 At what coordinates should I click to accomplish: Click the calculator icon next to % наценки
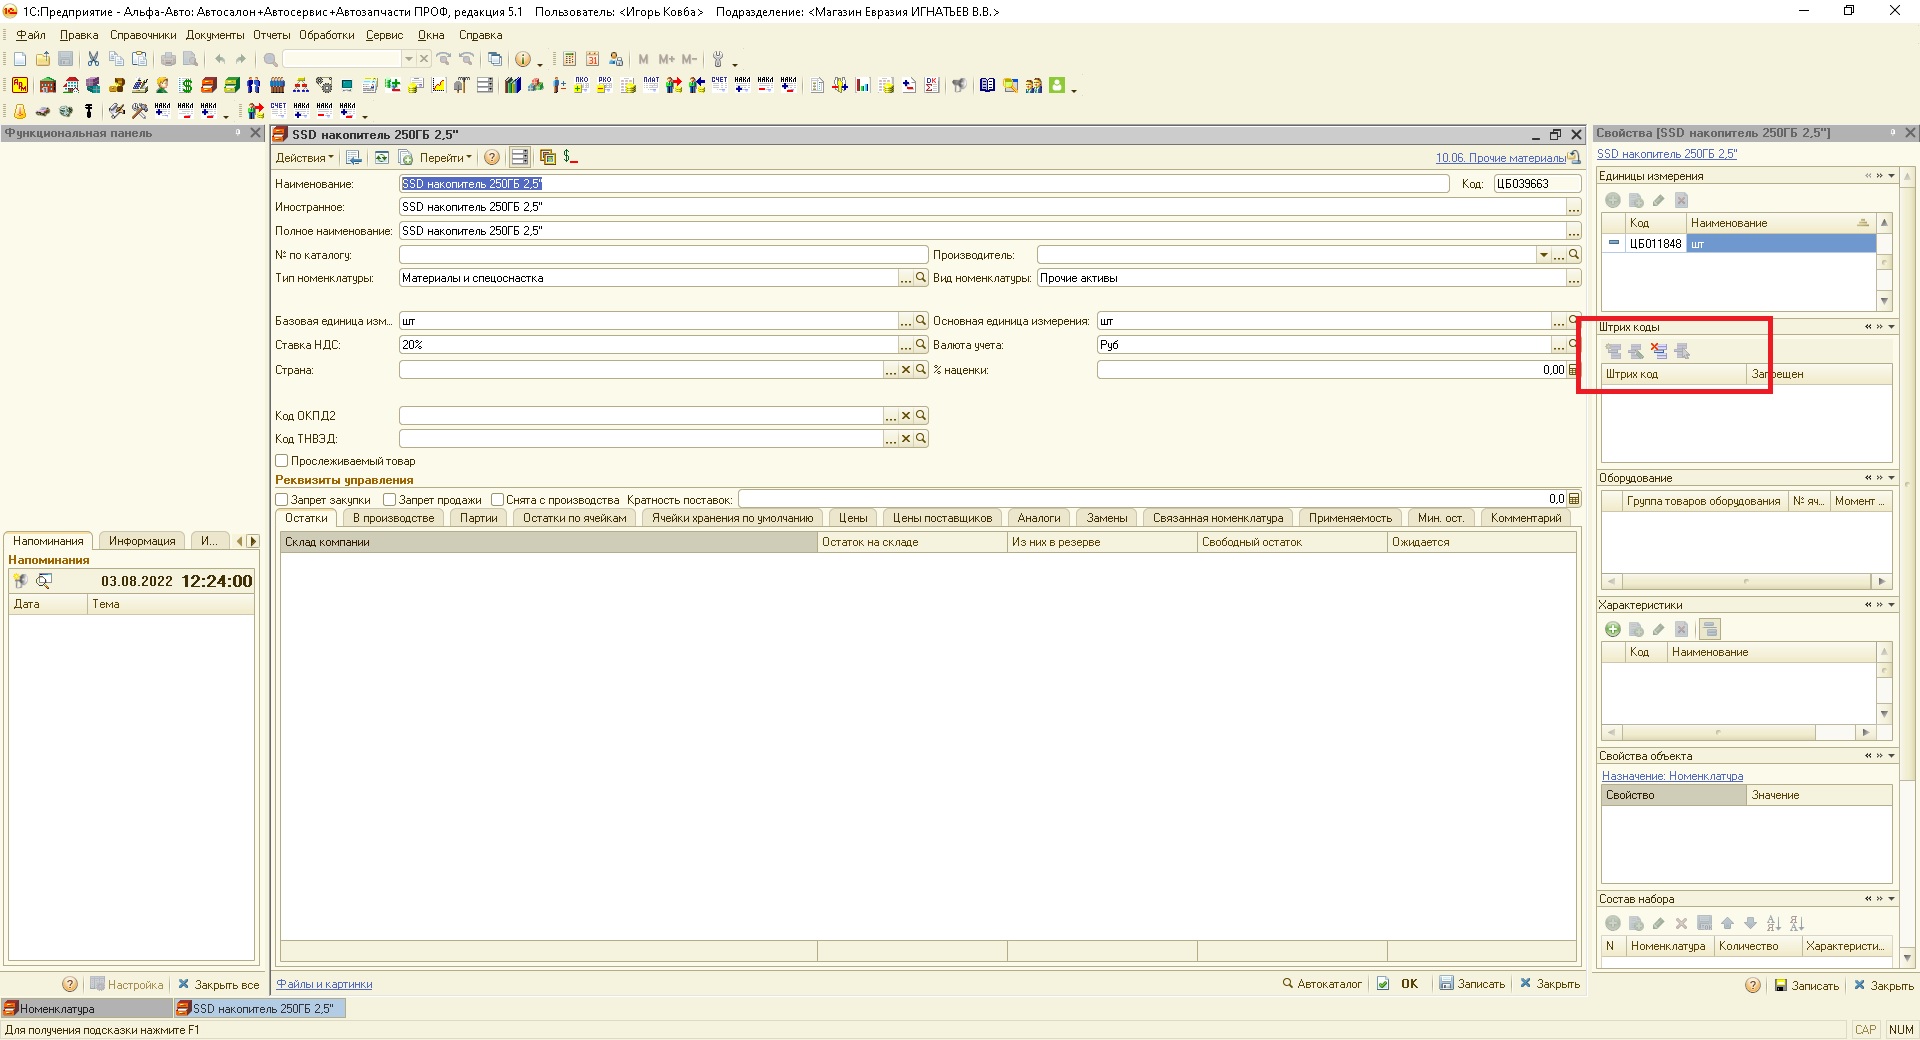click(1574, 370)
